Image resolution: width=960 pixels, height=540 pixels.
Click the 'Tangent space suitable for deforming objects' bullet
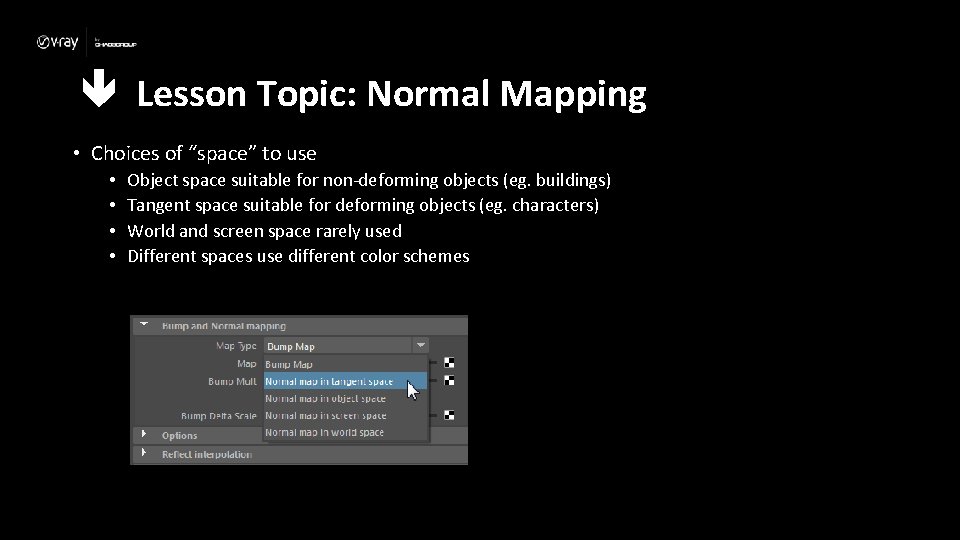tap(362, 205)
